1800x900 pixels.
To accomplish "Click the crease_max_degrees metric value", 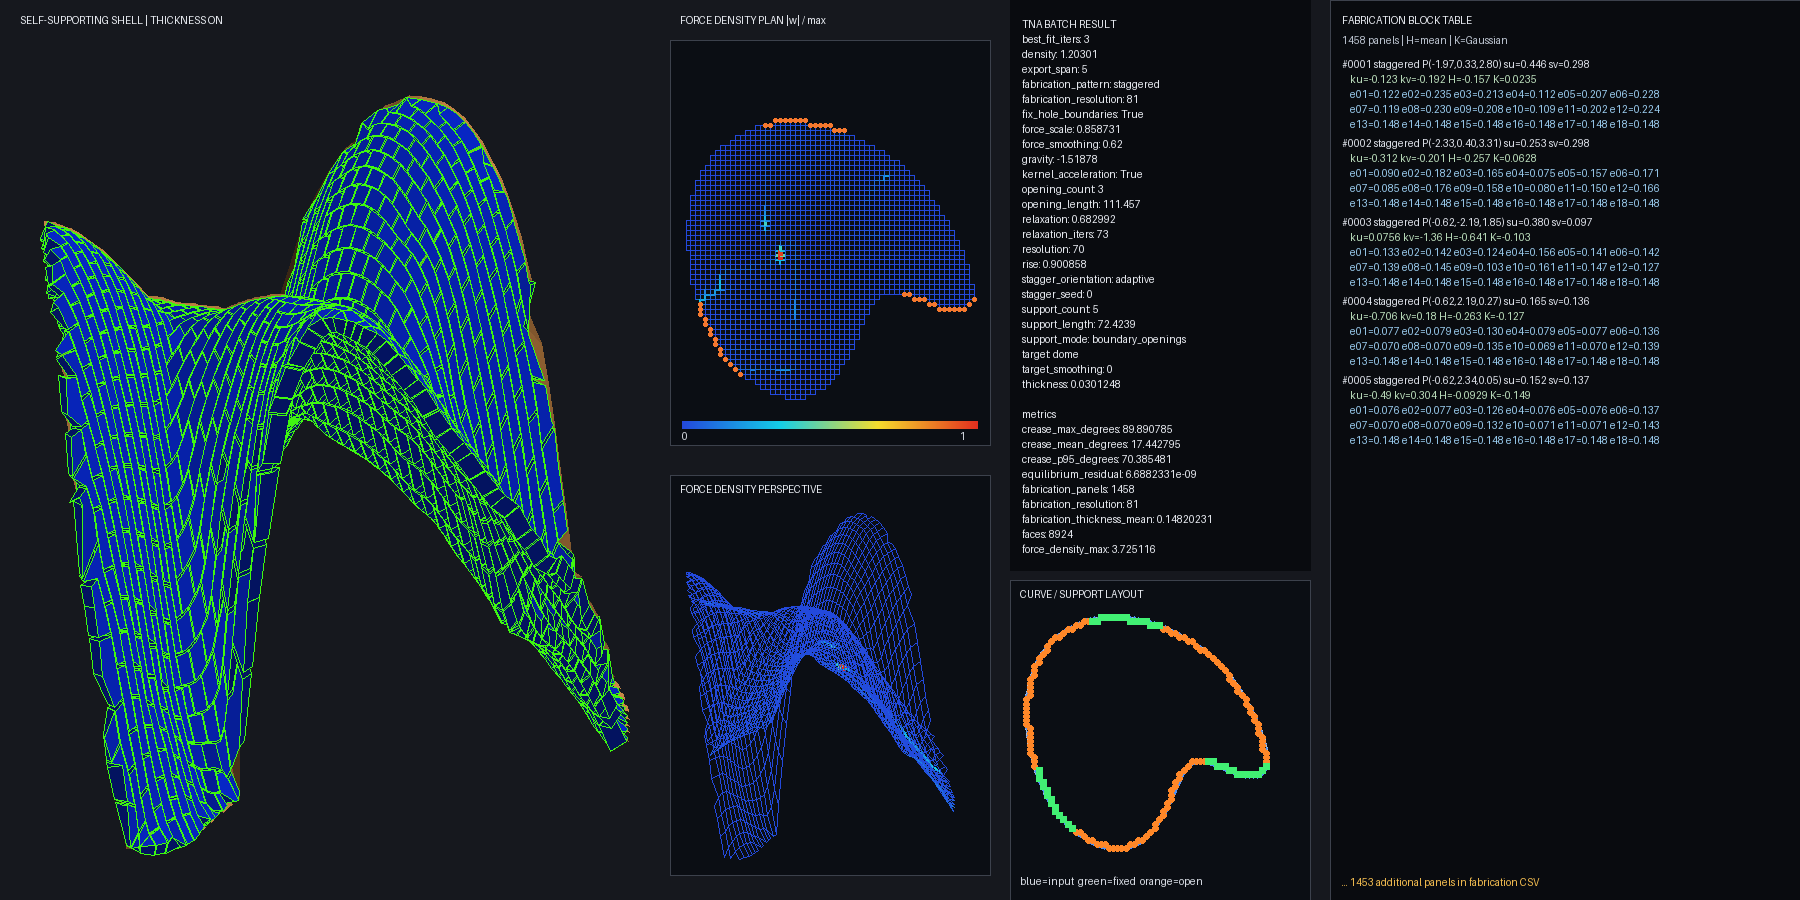I will [x=1147, y=429].
